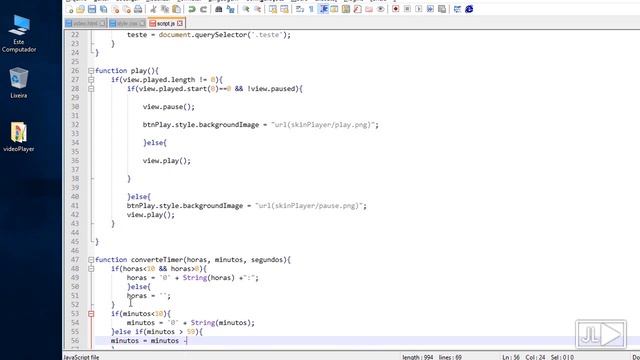This screenshot has width=640, height=360.
Task: Click 'lines : 69' in the status bar
Action: [x=451, y=357]
